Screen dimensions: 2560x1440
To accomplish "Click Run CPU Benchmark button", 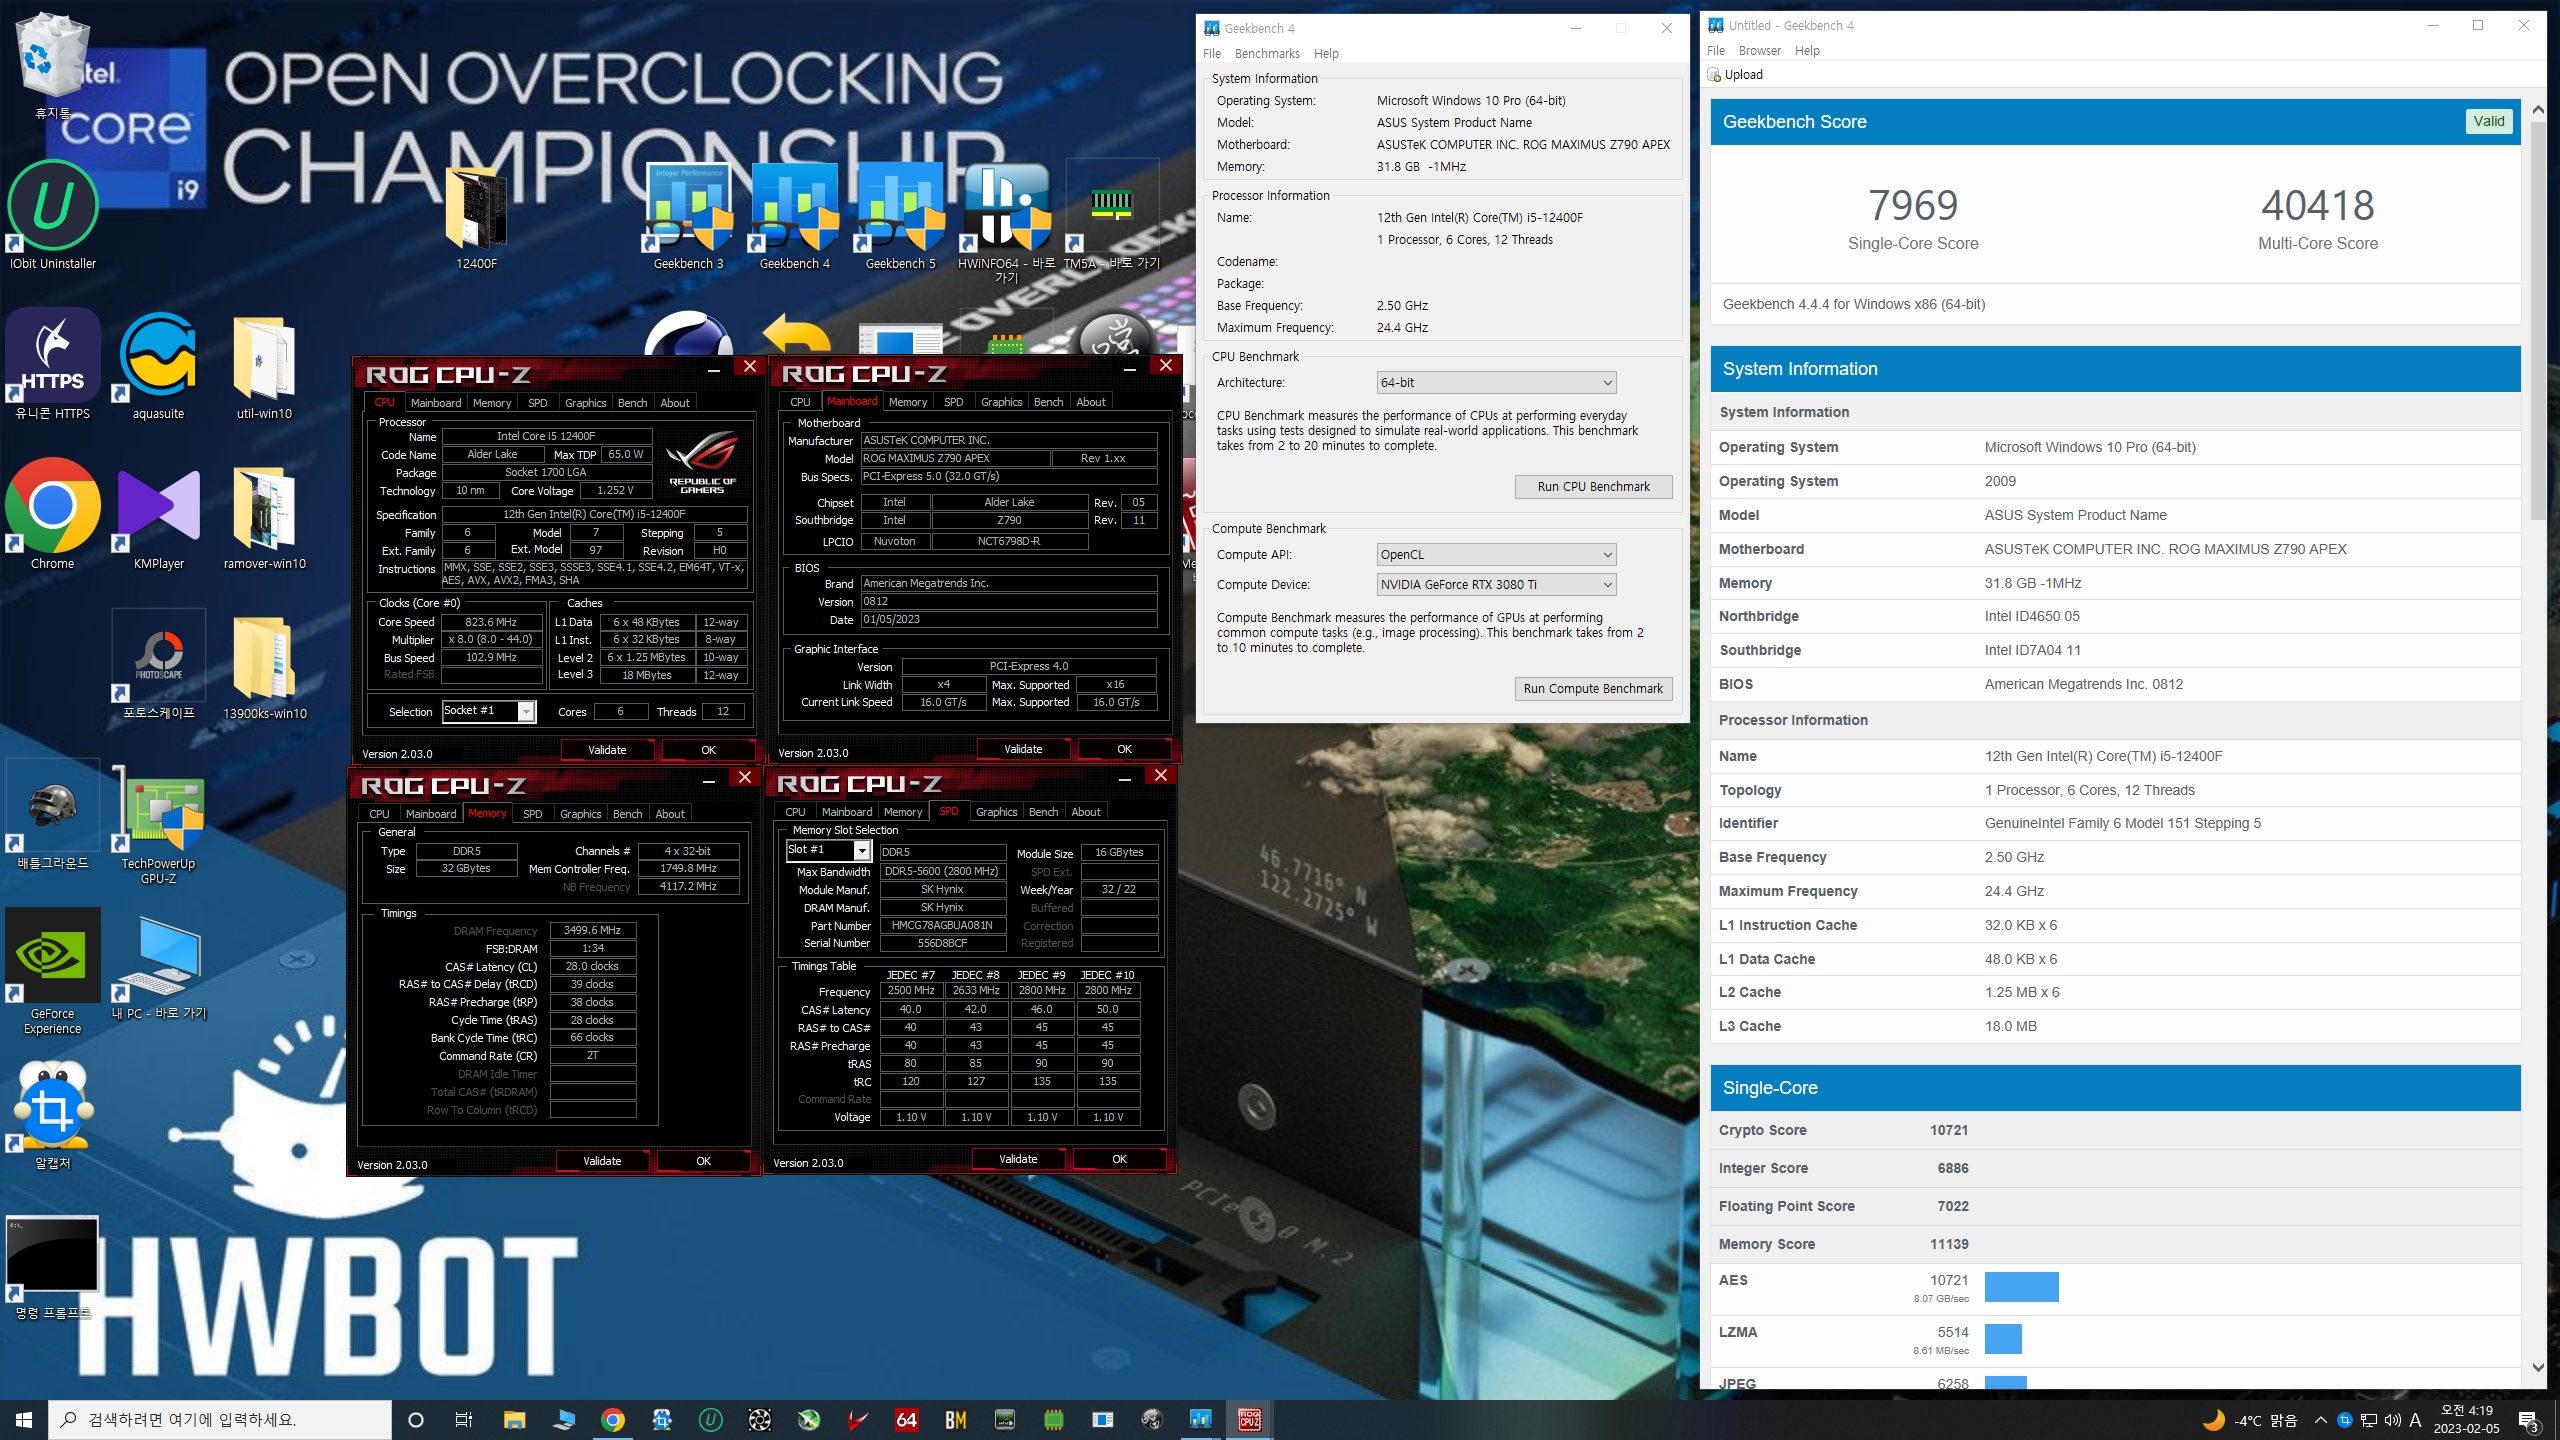I will (x=1594, y=486).
